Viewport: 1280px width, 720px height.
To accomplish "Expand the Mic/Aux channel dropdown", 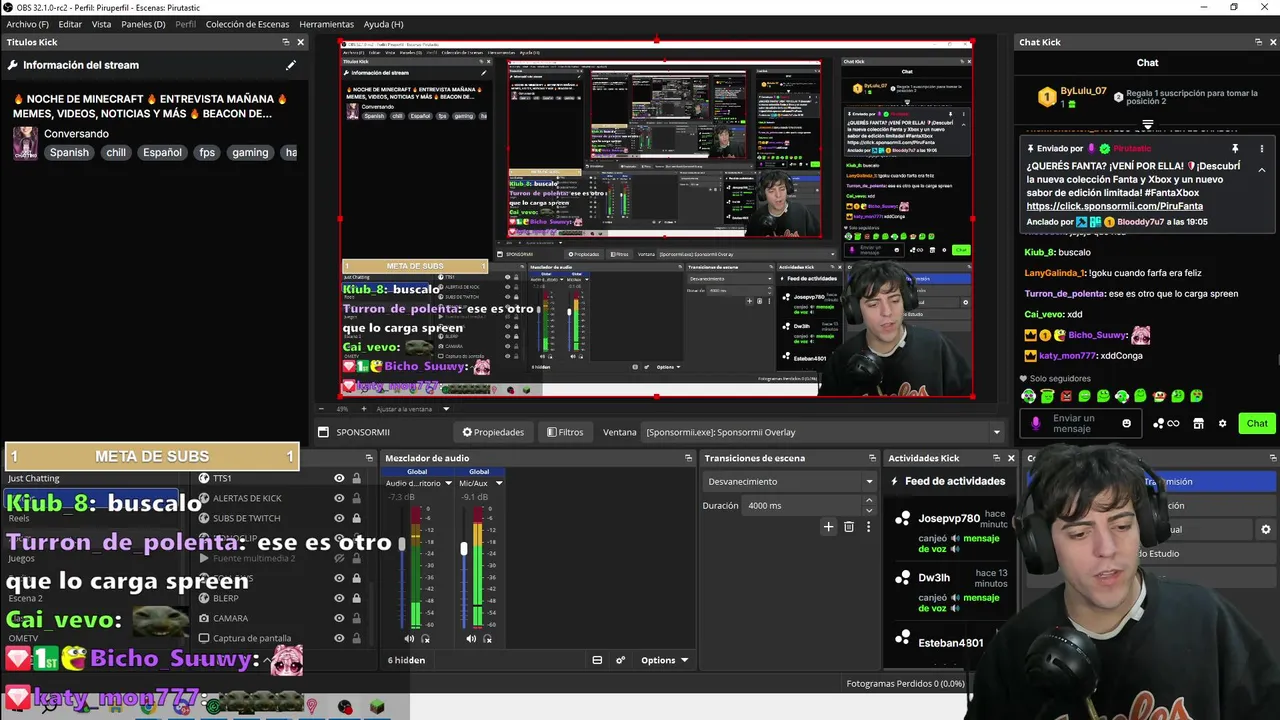I will tap(499, 483).
